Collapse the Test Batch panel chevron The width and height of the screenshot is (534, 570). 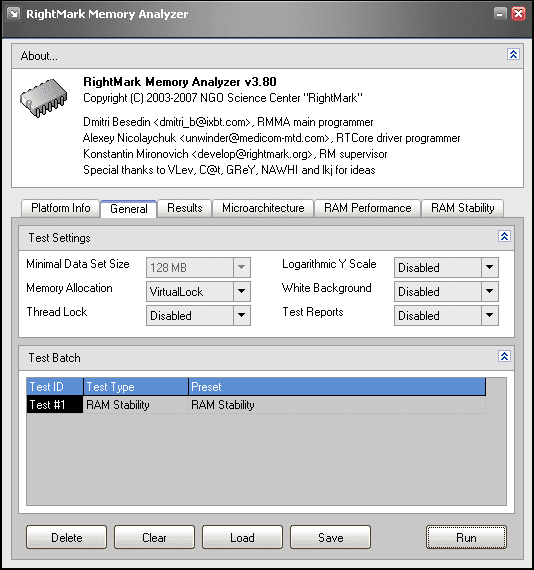[504, 356]
